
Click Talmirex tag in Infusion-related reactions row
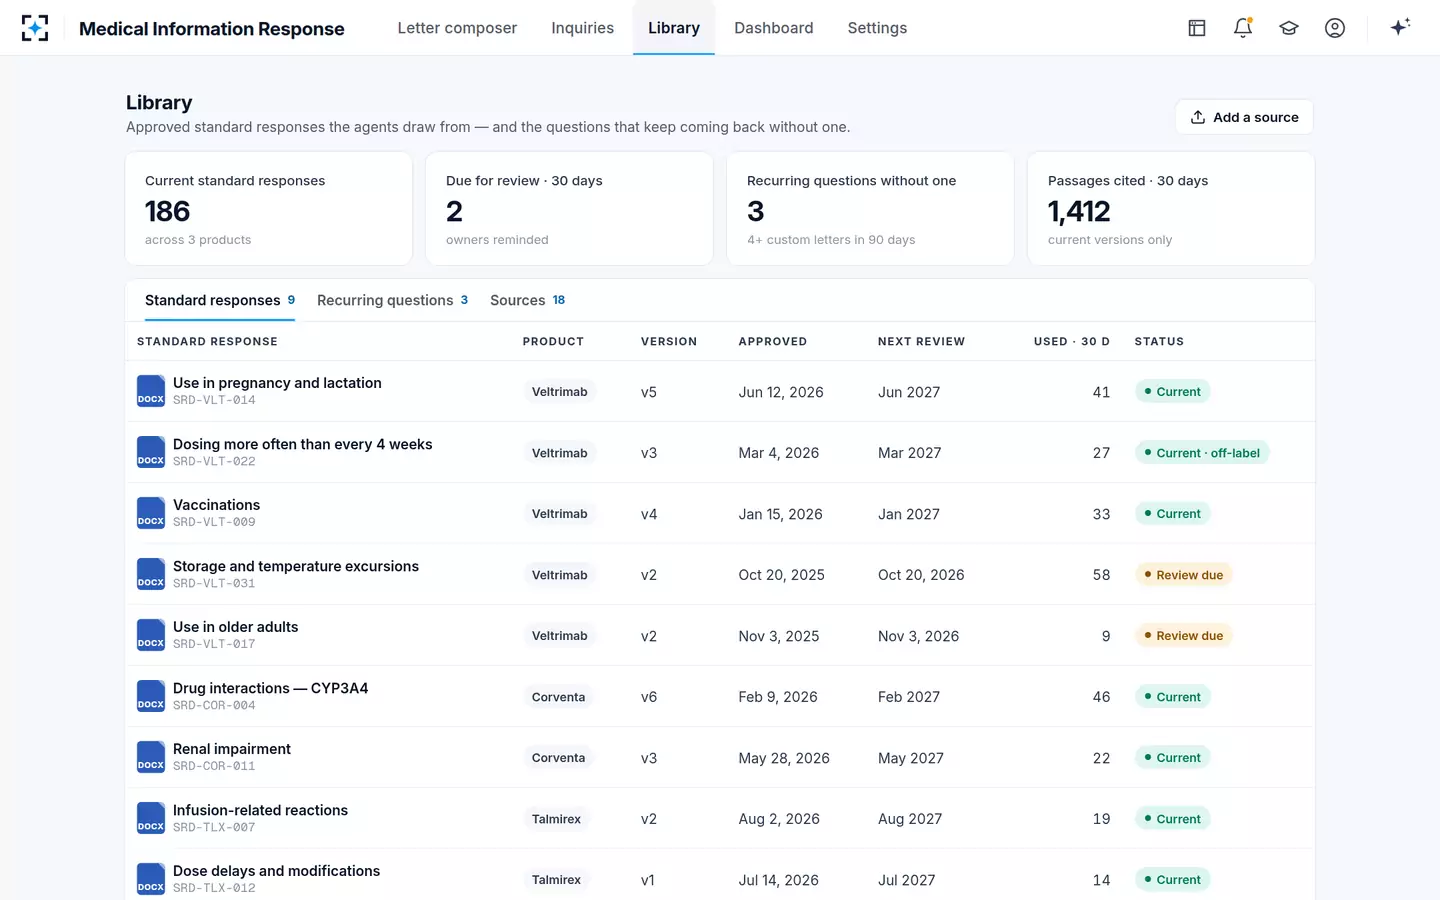(556, 819)
